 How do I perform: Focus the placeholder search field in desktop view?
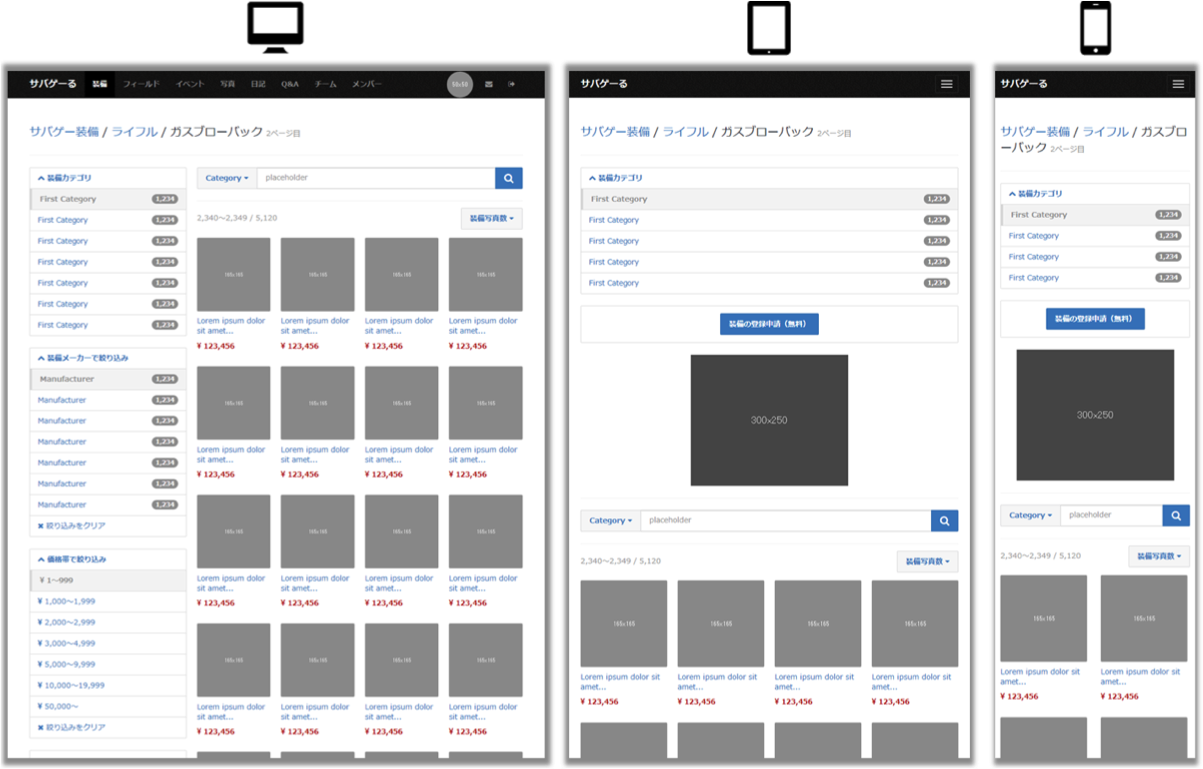point(376,178)
